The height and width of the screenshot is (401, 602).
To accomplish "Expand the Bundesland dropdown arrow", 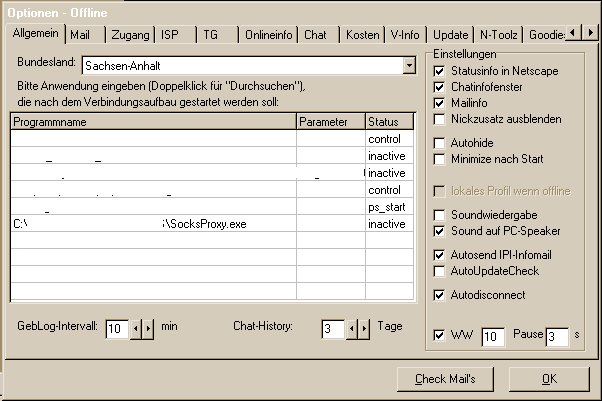I will 409,66.
